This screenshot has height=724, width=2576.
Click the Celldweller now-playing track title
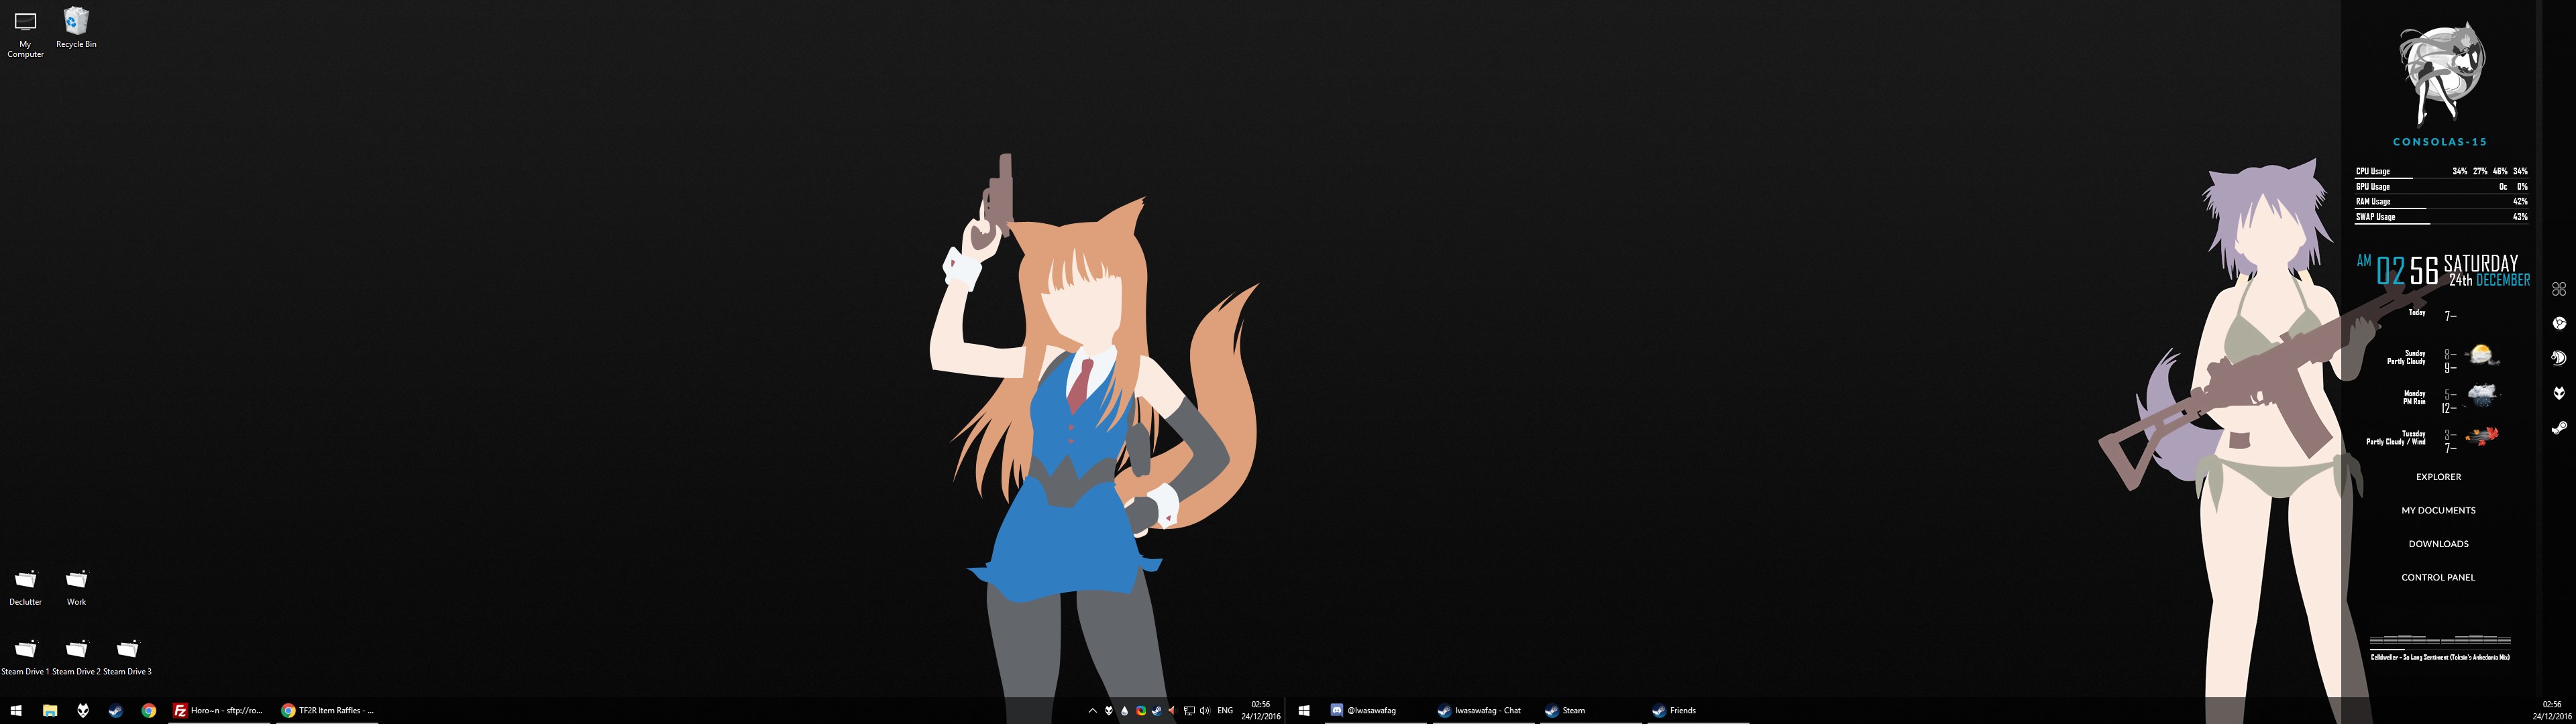pos(2440,657)
